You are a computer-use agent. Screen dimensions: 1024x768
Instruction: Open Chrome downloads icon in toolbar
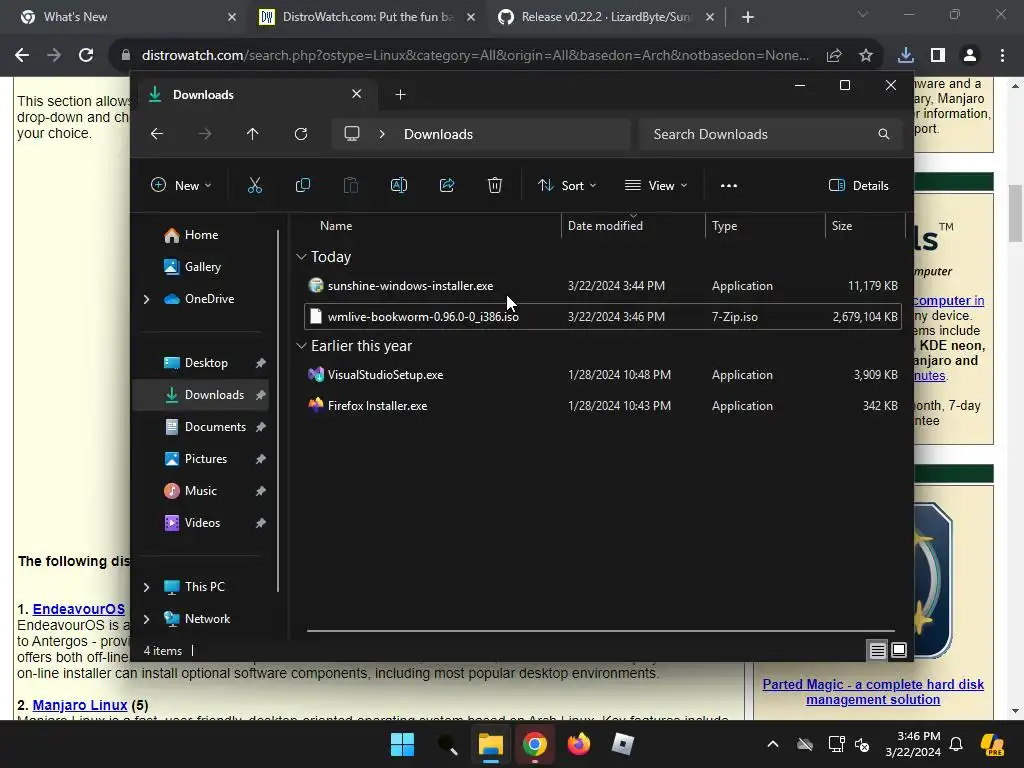tap(906, 56)
